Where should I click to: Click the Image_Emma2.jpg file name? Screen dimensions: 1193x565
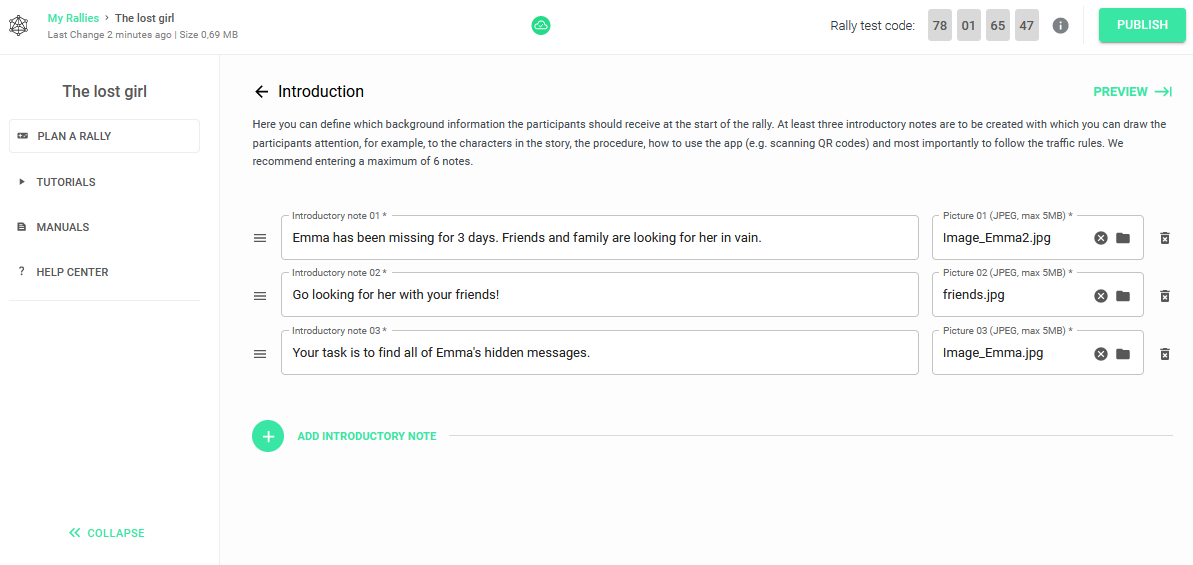click(997, 238)
